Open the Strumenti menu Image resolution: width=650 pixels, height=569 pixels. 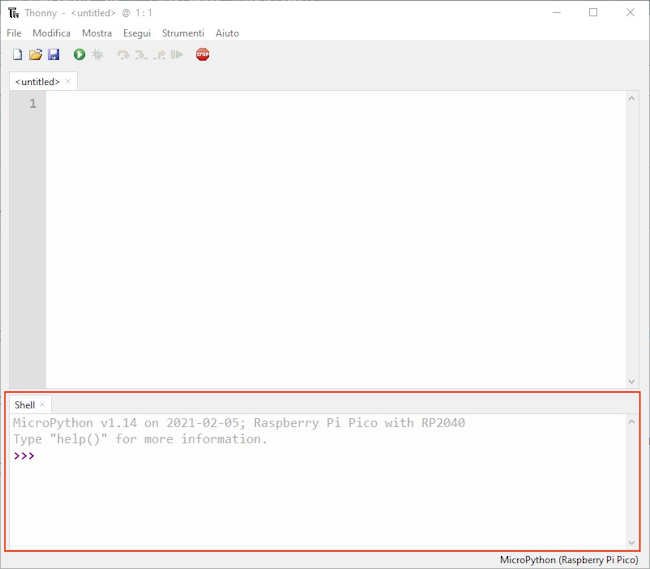[183, 33]
